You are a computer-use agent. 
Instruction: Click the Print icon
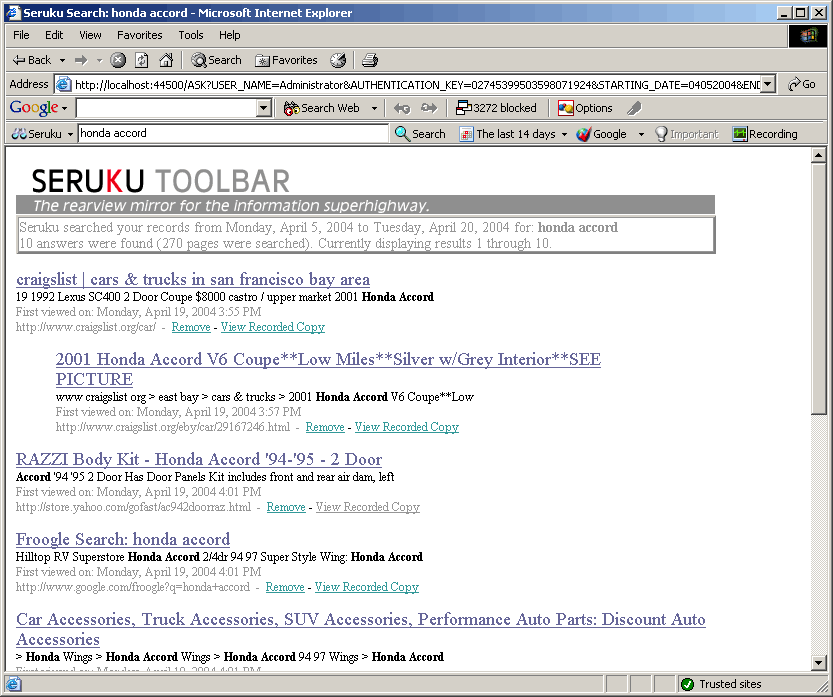click(x=370, y=60)
